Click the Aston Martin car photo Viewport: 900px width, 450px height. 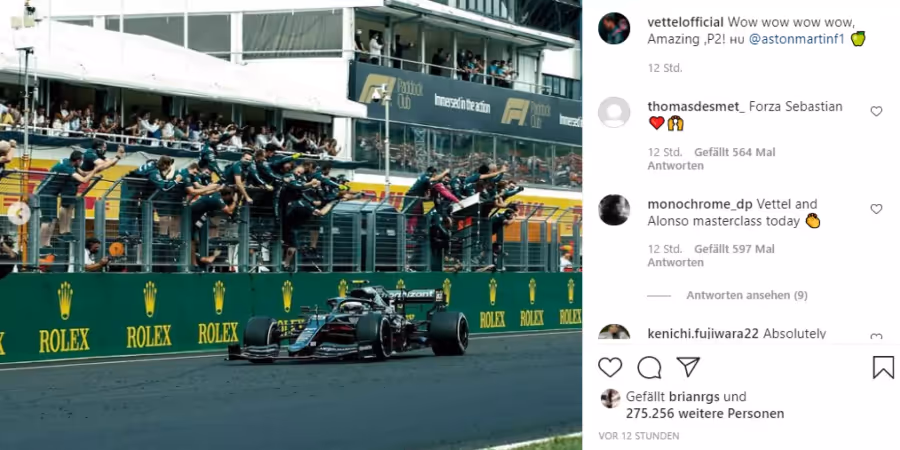(x=291, y=225)
